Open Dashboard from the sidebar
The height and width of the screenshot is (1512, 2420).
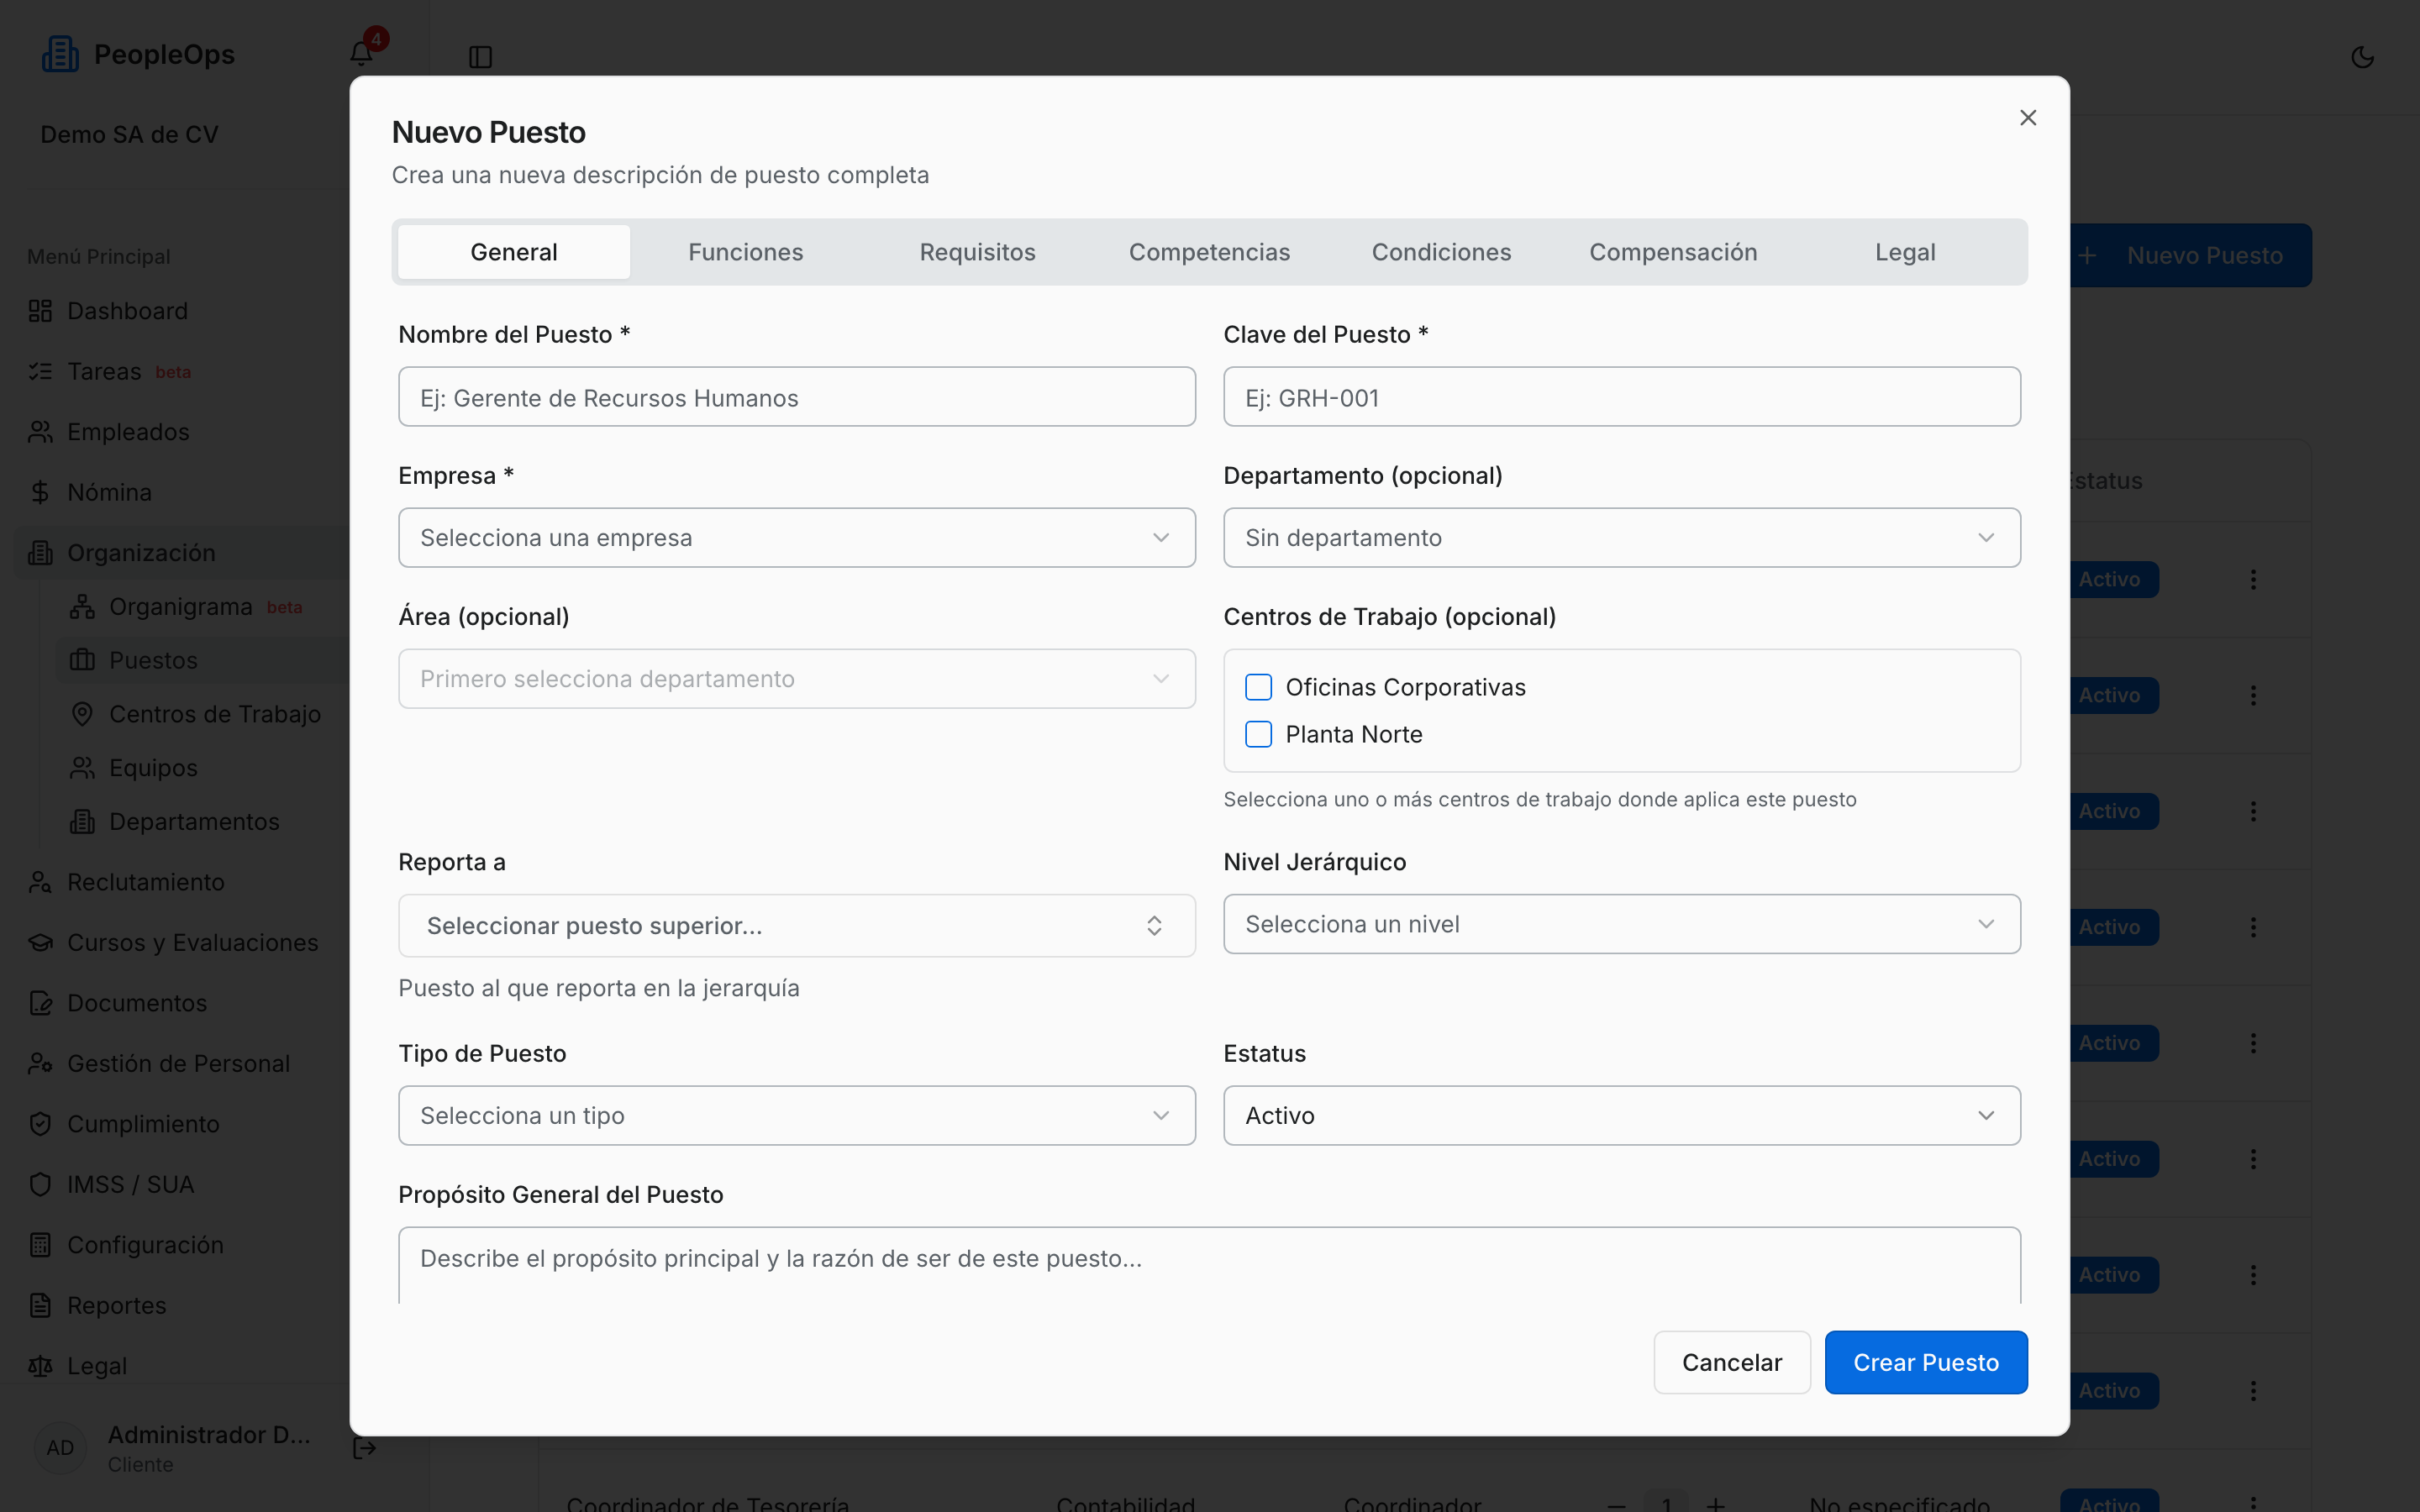tap(128, 311)
